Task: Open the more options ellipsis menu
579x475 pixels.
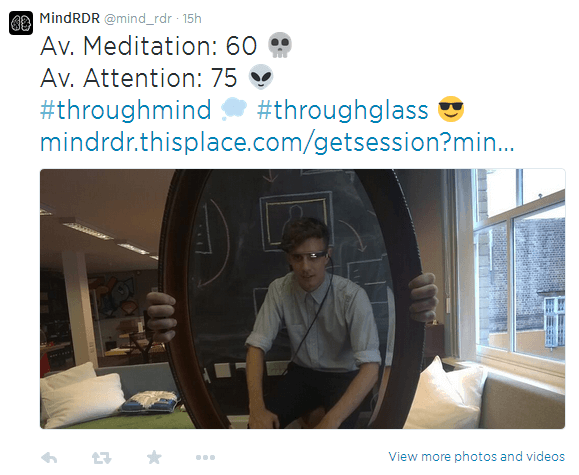Action: tap(205, 458)
